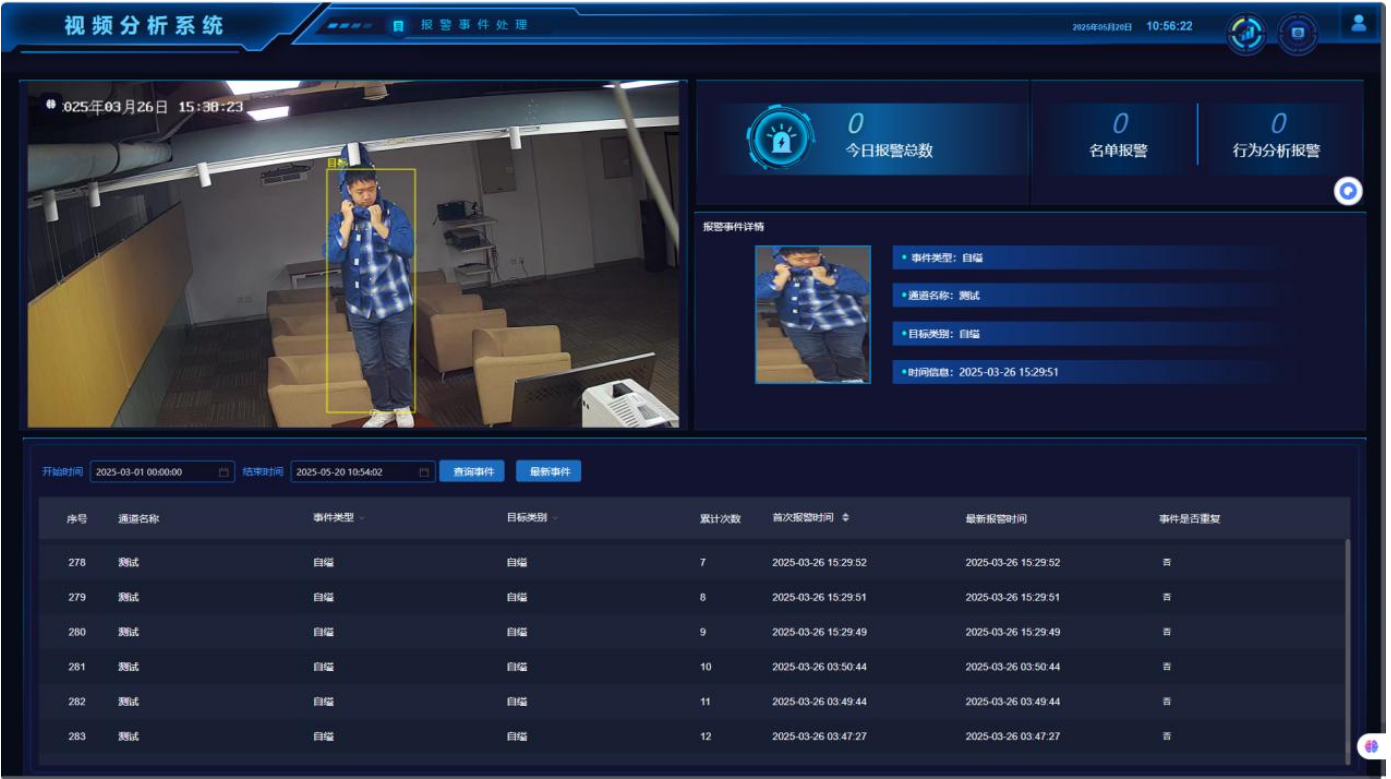Click the 视频分析系统 title
Screen dimensions: 1391x779
tap(144, 26)
